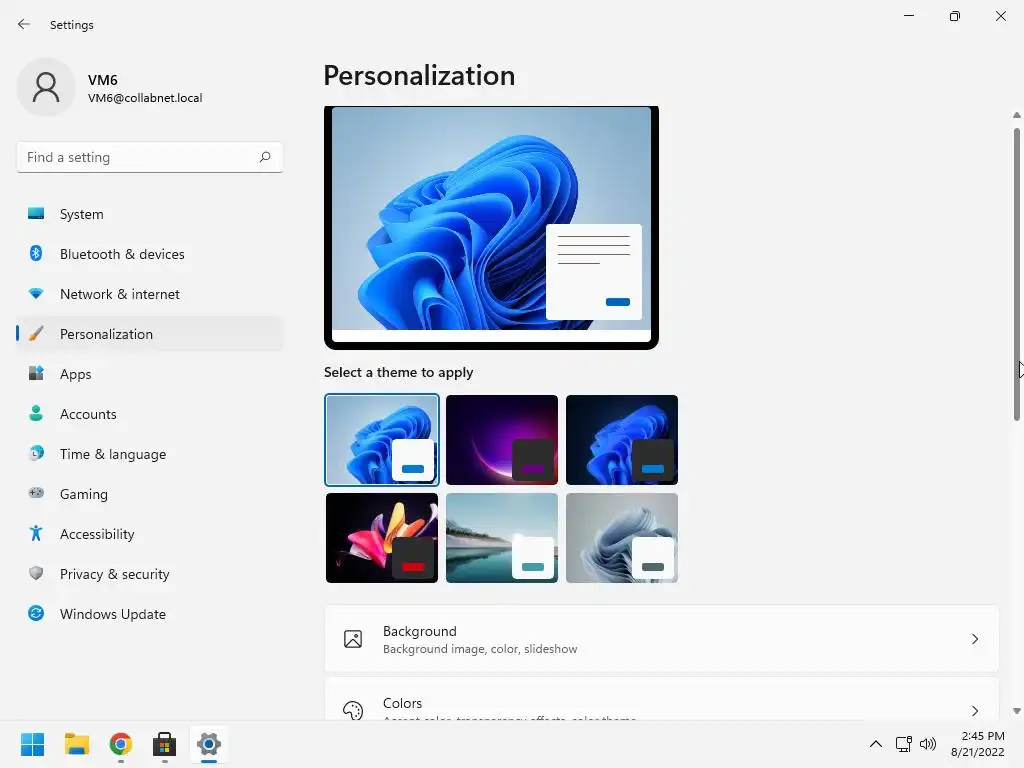Click the volume speaker tray icon
The image size is (1024, 768).
pyautogui.click(x=927, y=744)
